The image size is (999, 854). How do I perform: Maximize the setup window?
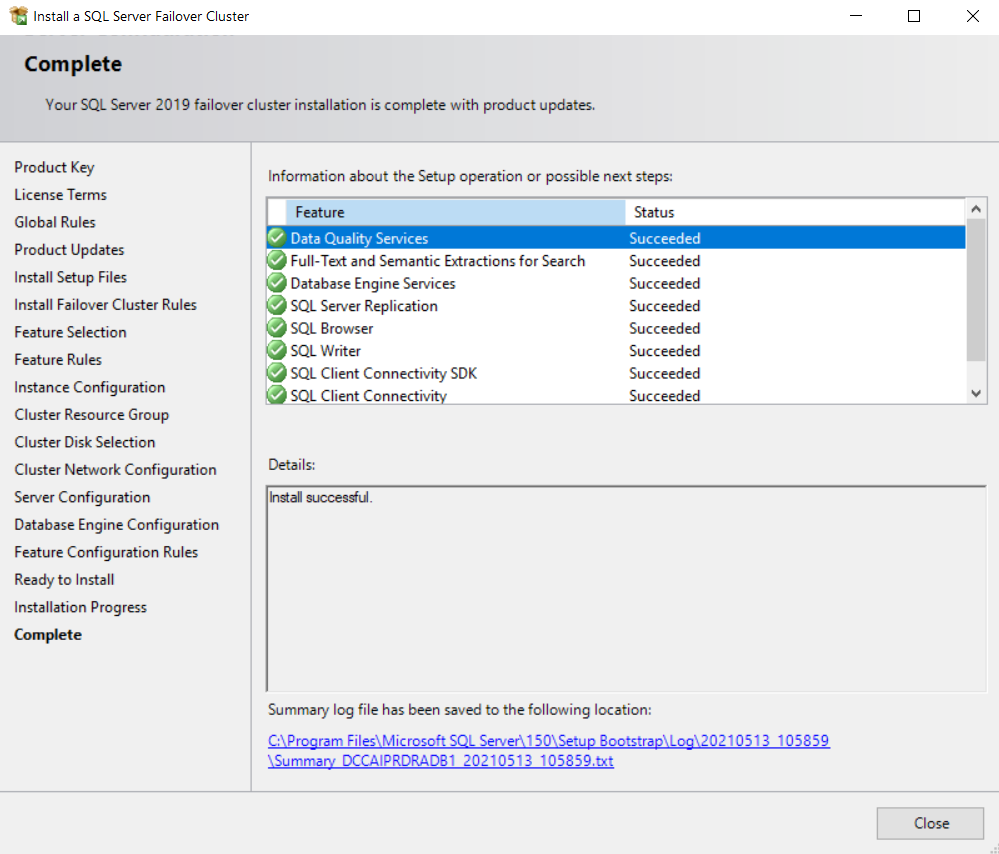coord(914,15)
